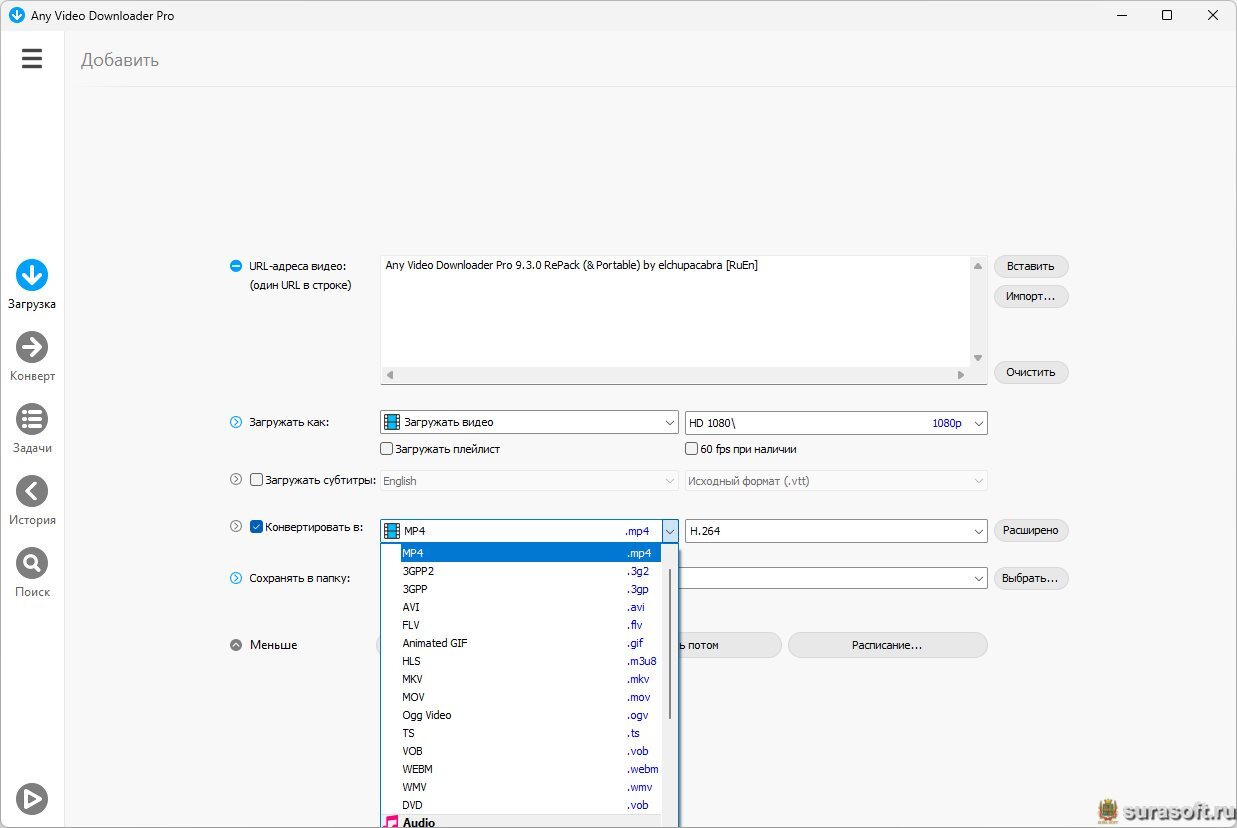Go to the Конверт converter section
This screenshot has width=1237, height=828.
[32, 348]
